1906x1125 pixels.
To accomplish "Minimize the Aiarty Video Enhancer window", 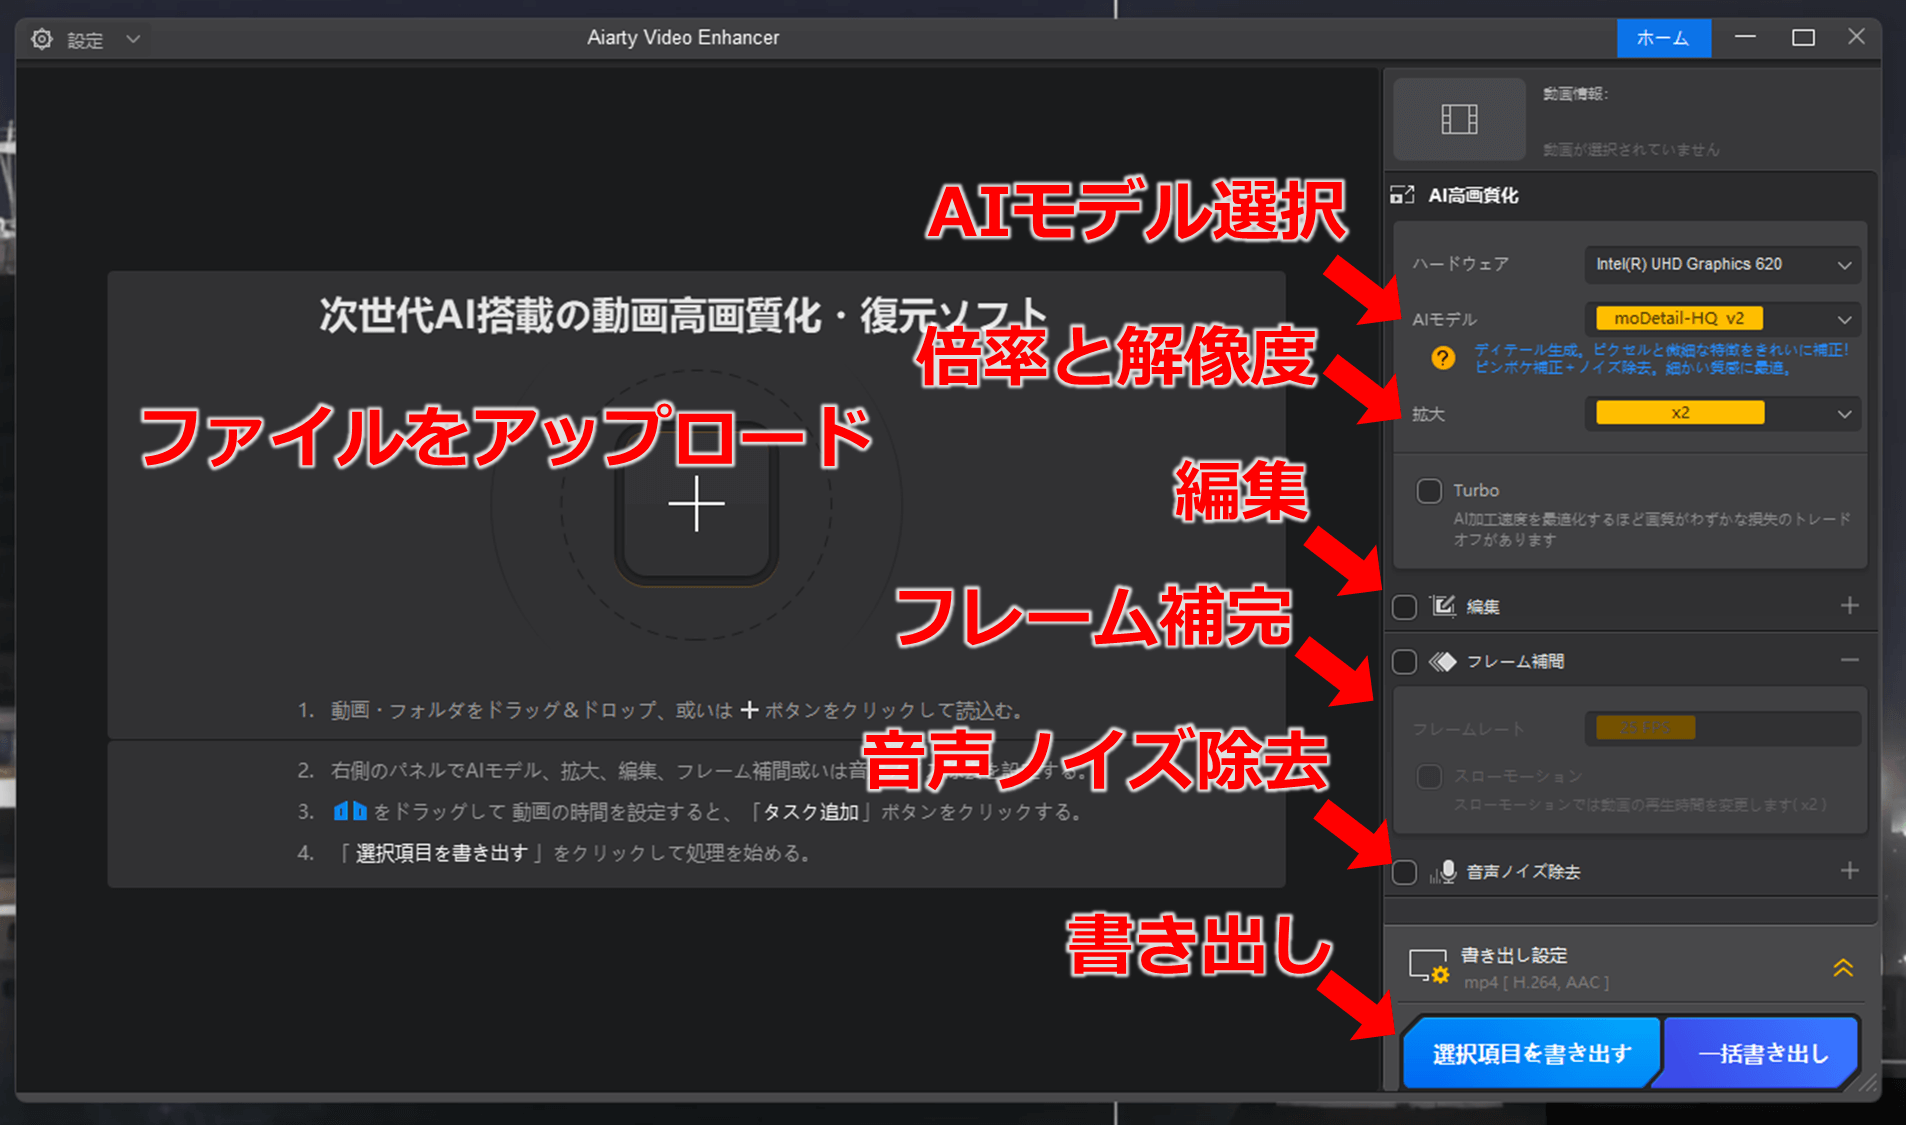I will [1745, 37].
